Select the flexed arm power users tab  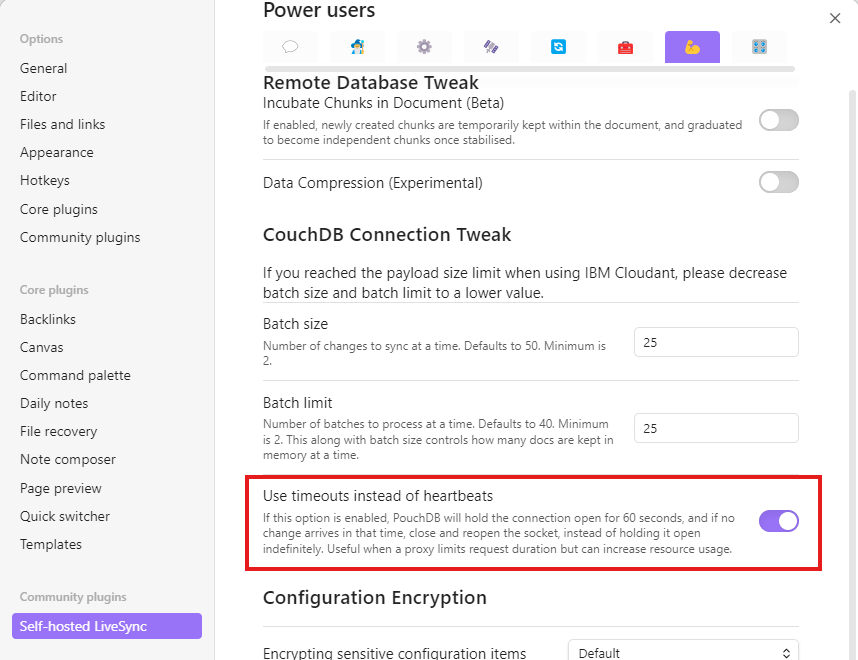[692, 47]
